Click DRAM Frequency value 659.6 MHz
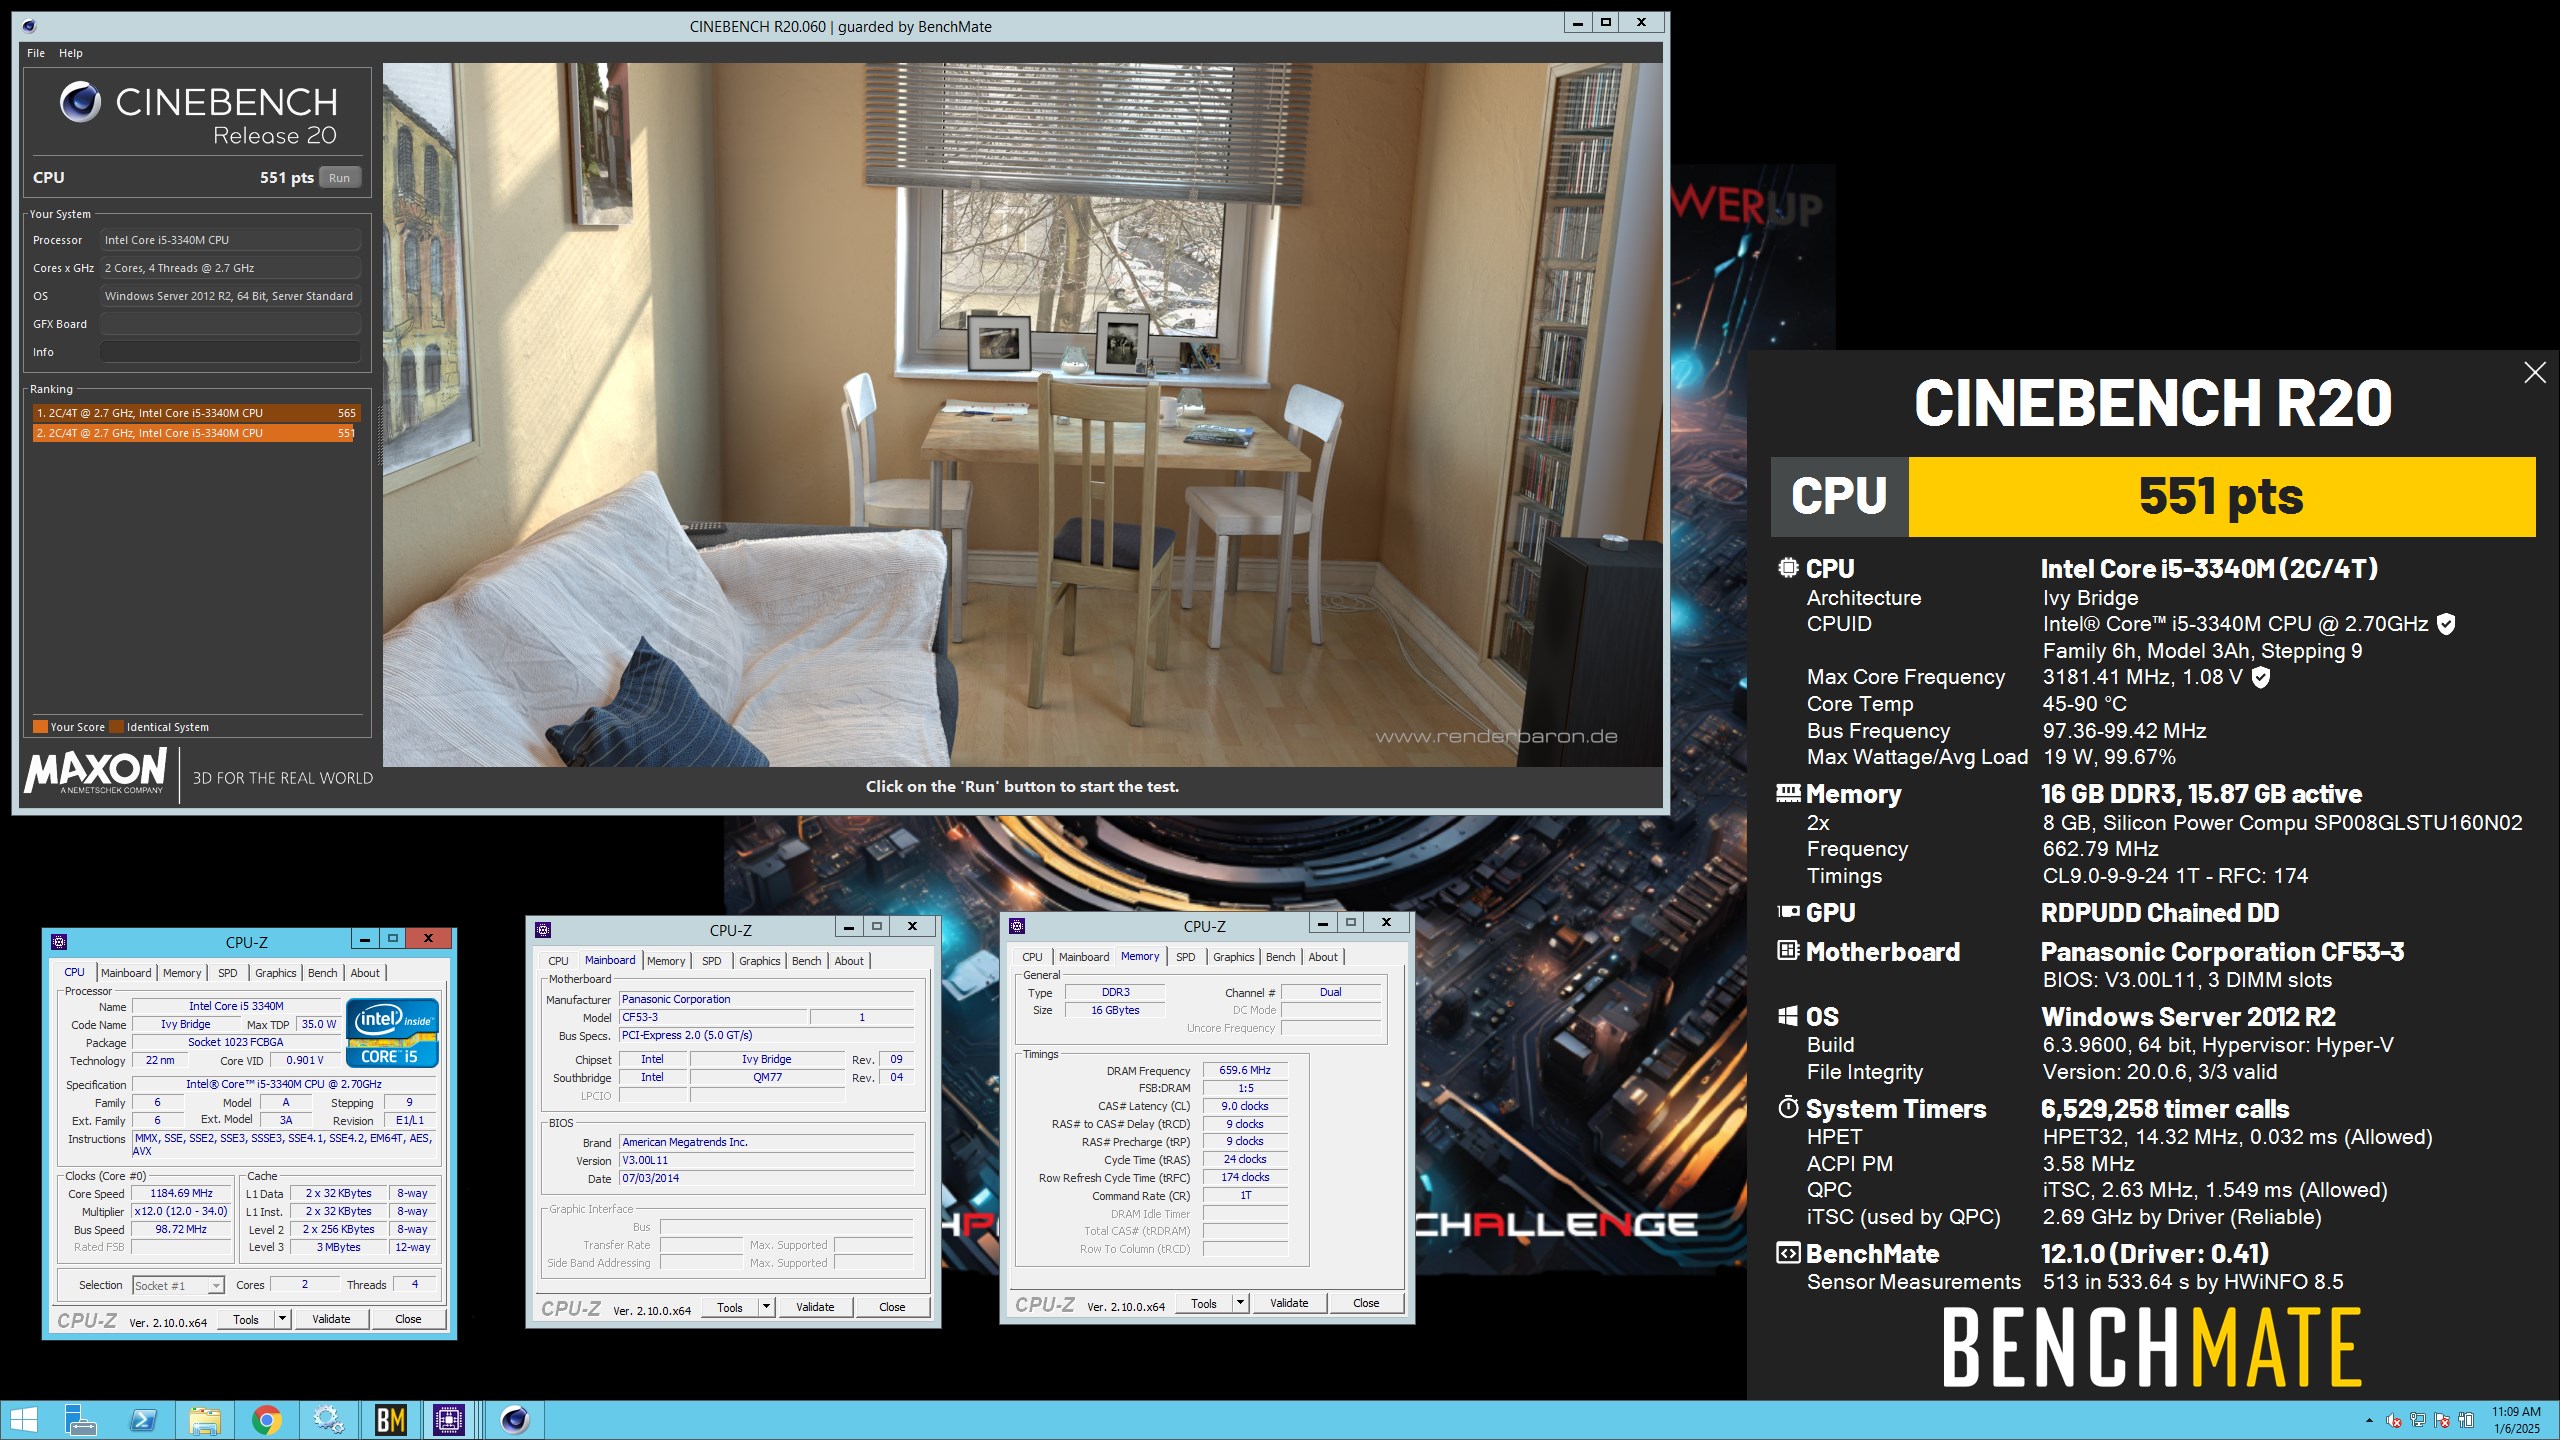This screenshot has width=2560, height=1440. coord(1245,1070)
